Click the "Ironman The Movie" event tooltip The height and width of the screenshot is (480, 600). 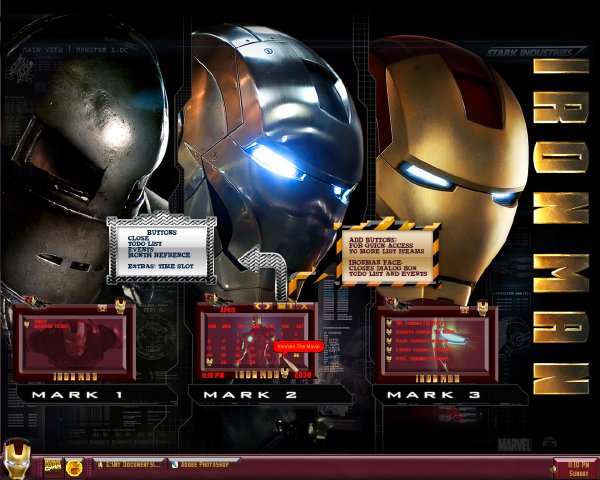coord(299,346)
